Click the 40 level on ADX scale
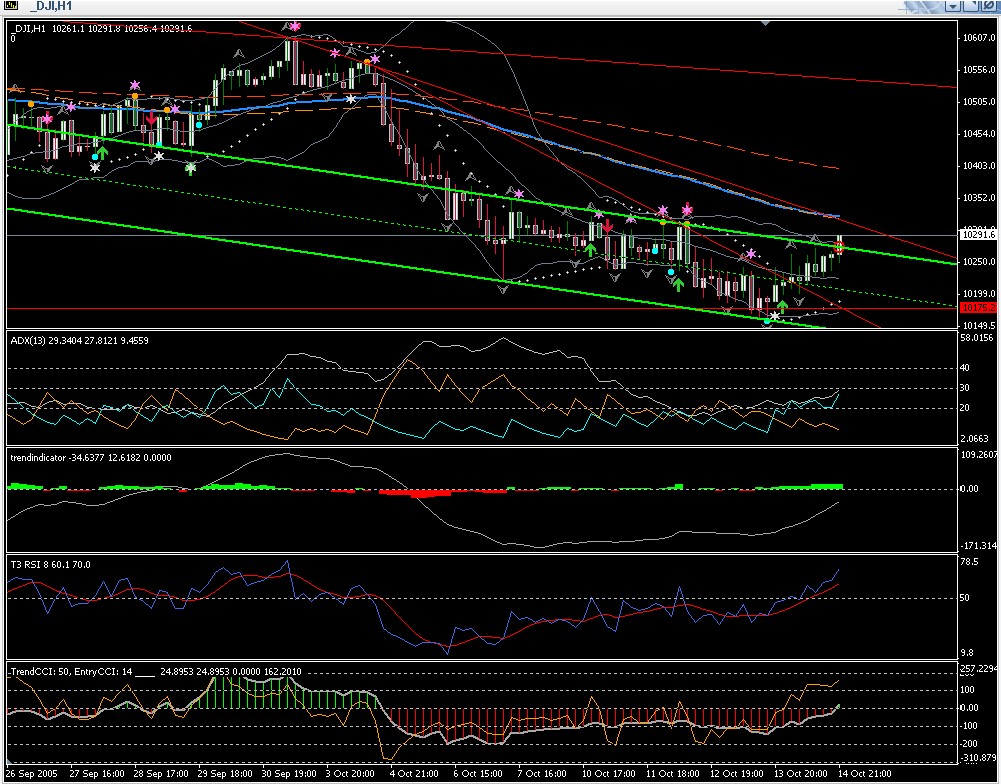Screen dimensions: 1001x784 965,368
